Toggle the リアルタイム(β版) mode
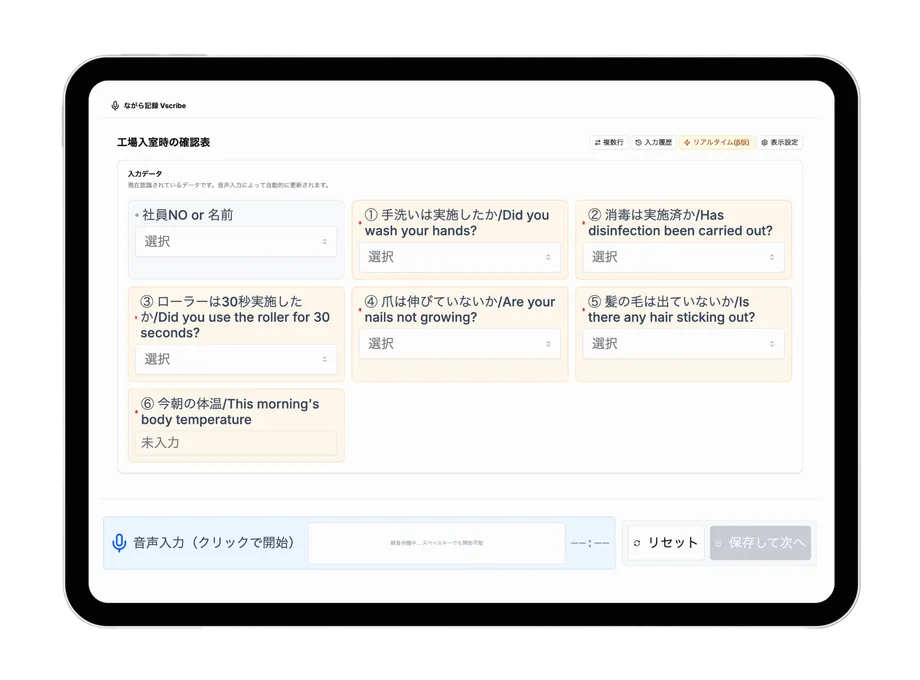 pos(716,143)
